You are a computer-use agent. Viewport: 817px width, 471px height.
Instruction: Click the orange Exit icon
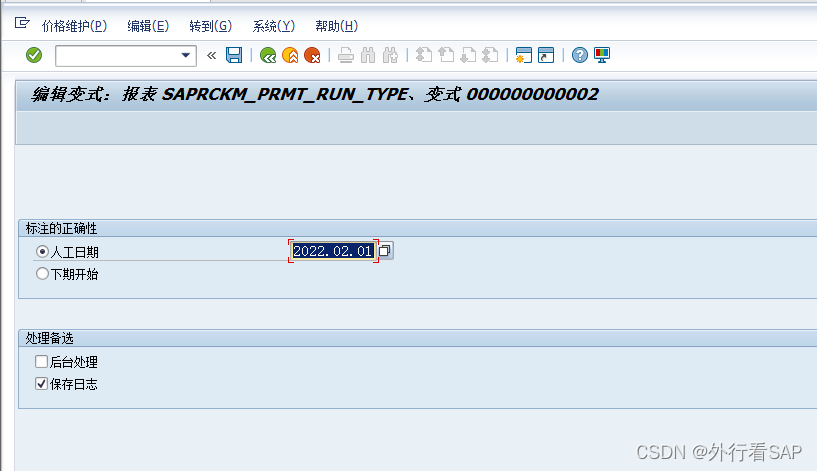[290, 55]
